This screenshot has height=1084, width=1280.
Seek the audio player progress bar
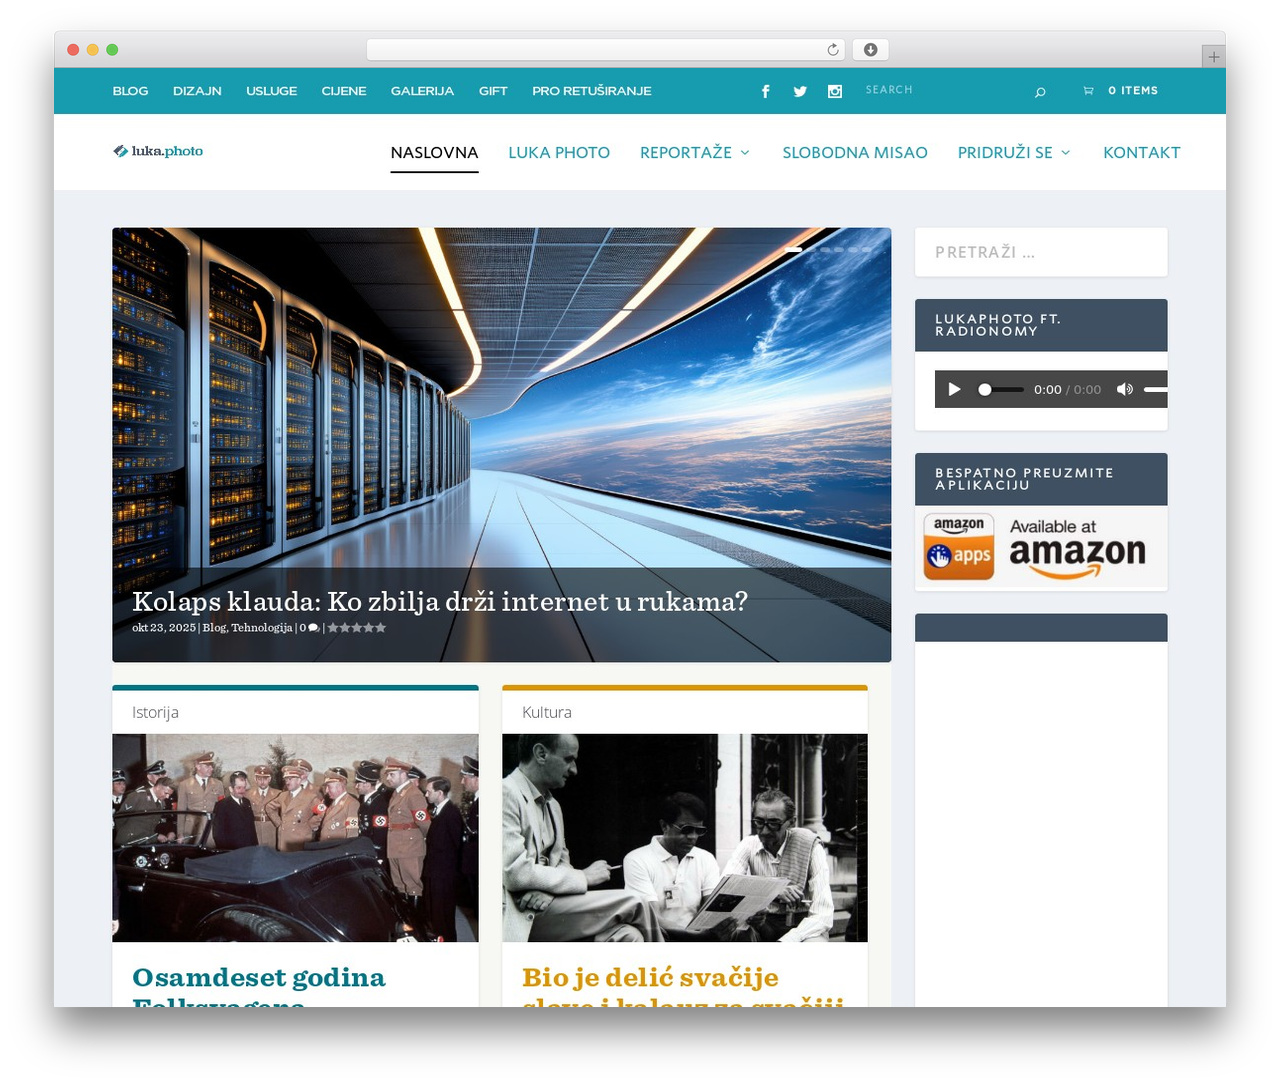1001,390
